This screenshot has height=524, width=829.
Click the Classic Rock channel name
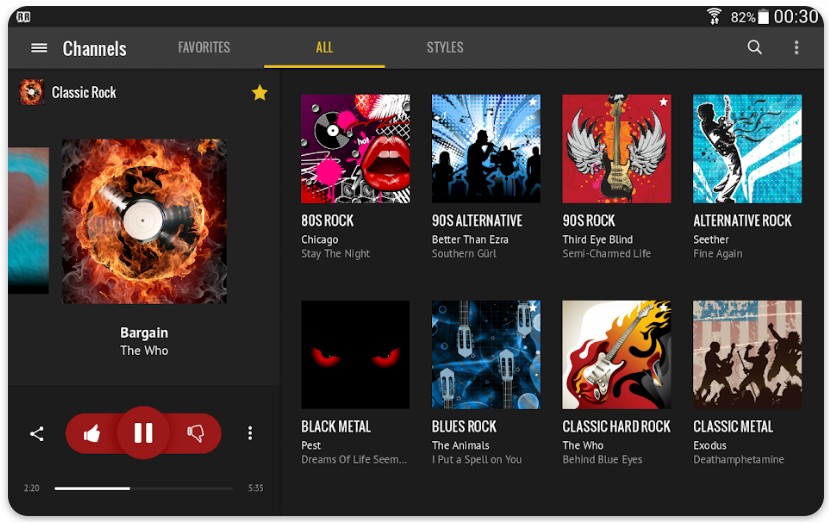84,93
